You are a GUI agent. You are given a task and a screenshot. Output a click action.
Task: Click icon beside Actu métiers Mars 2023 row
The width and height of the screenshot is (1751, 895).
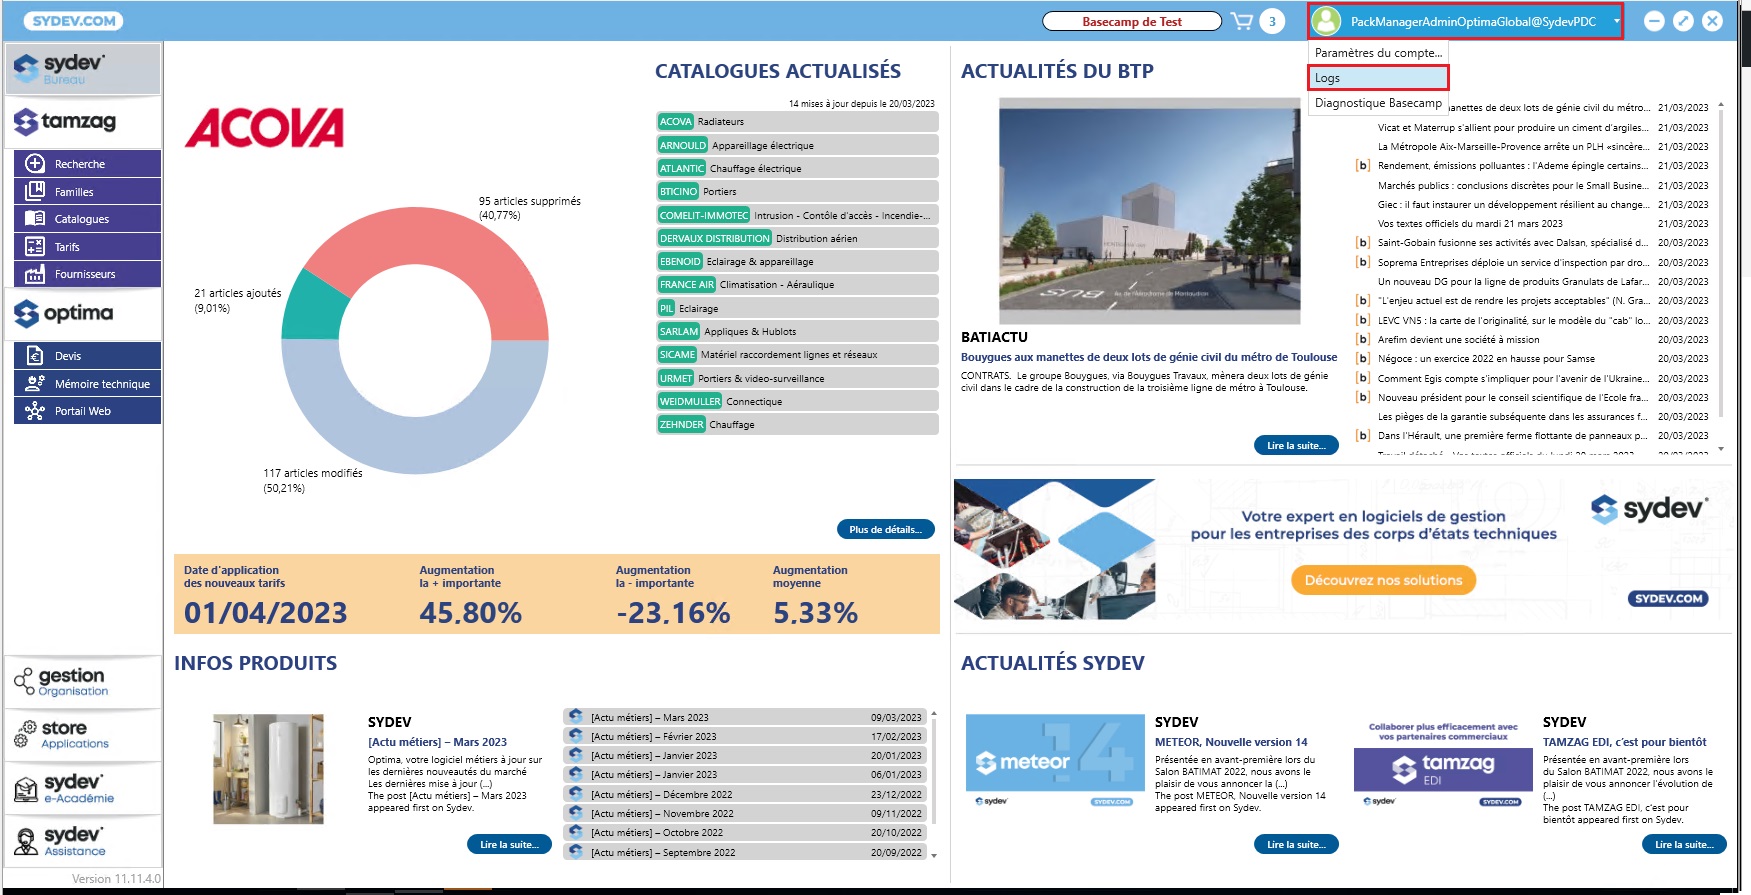pyautogui.click(x=575, y=717)
